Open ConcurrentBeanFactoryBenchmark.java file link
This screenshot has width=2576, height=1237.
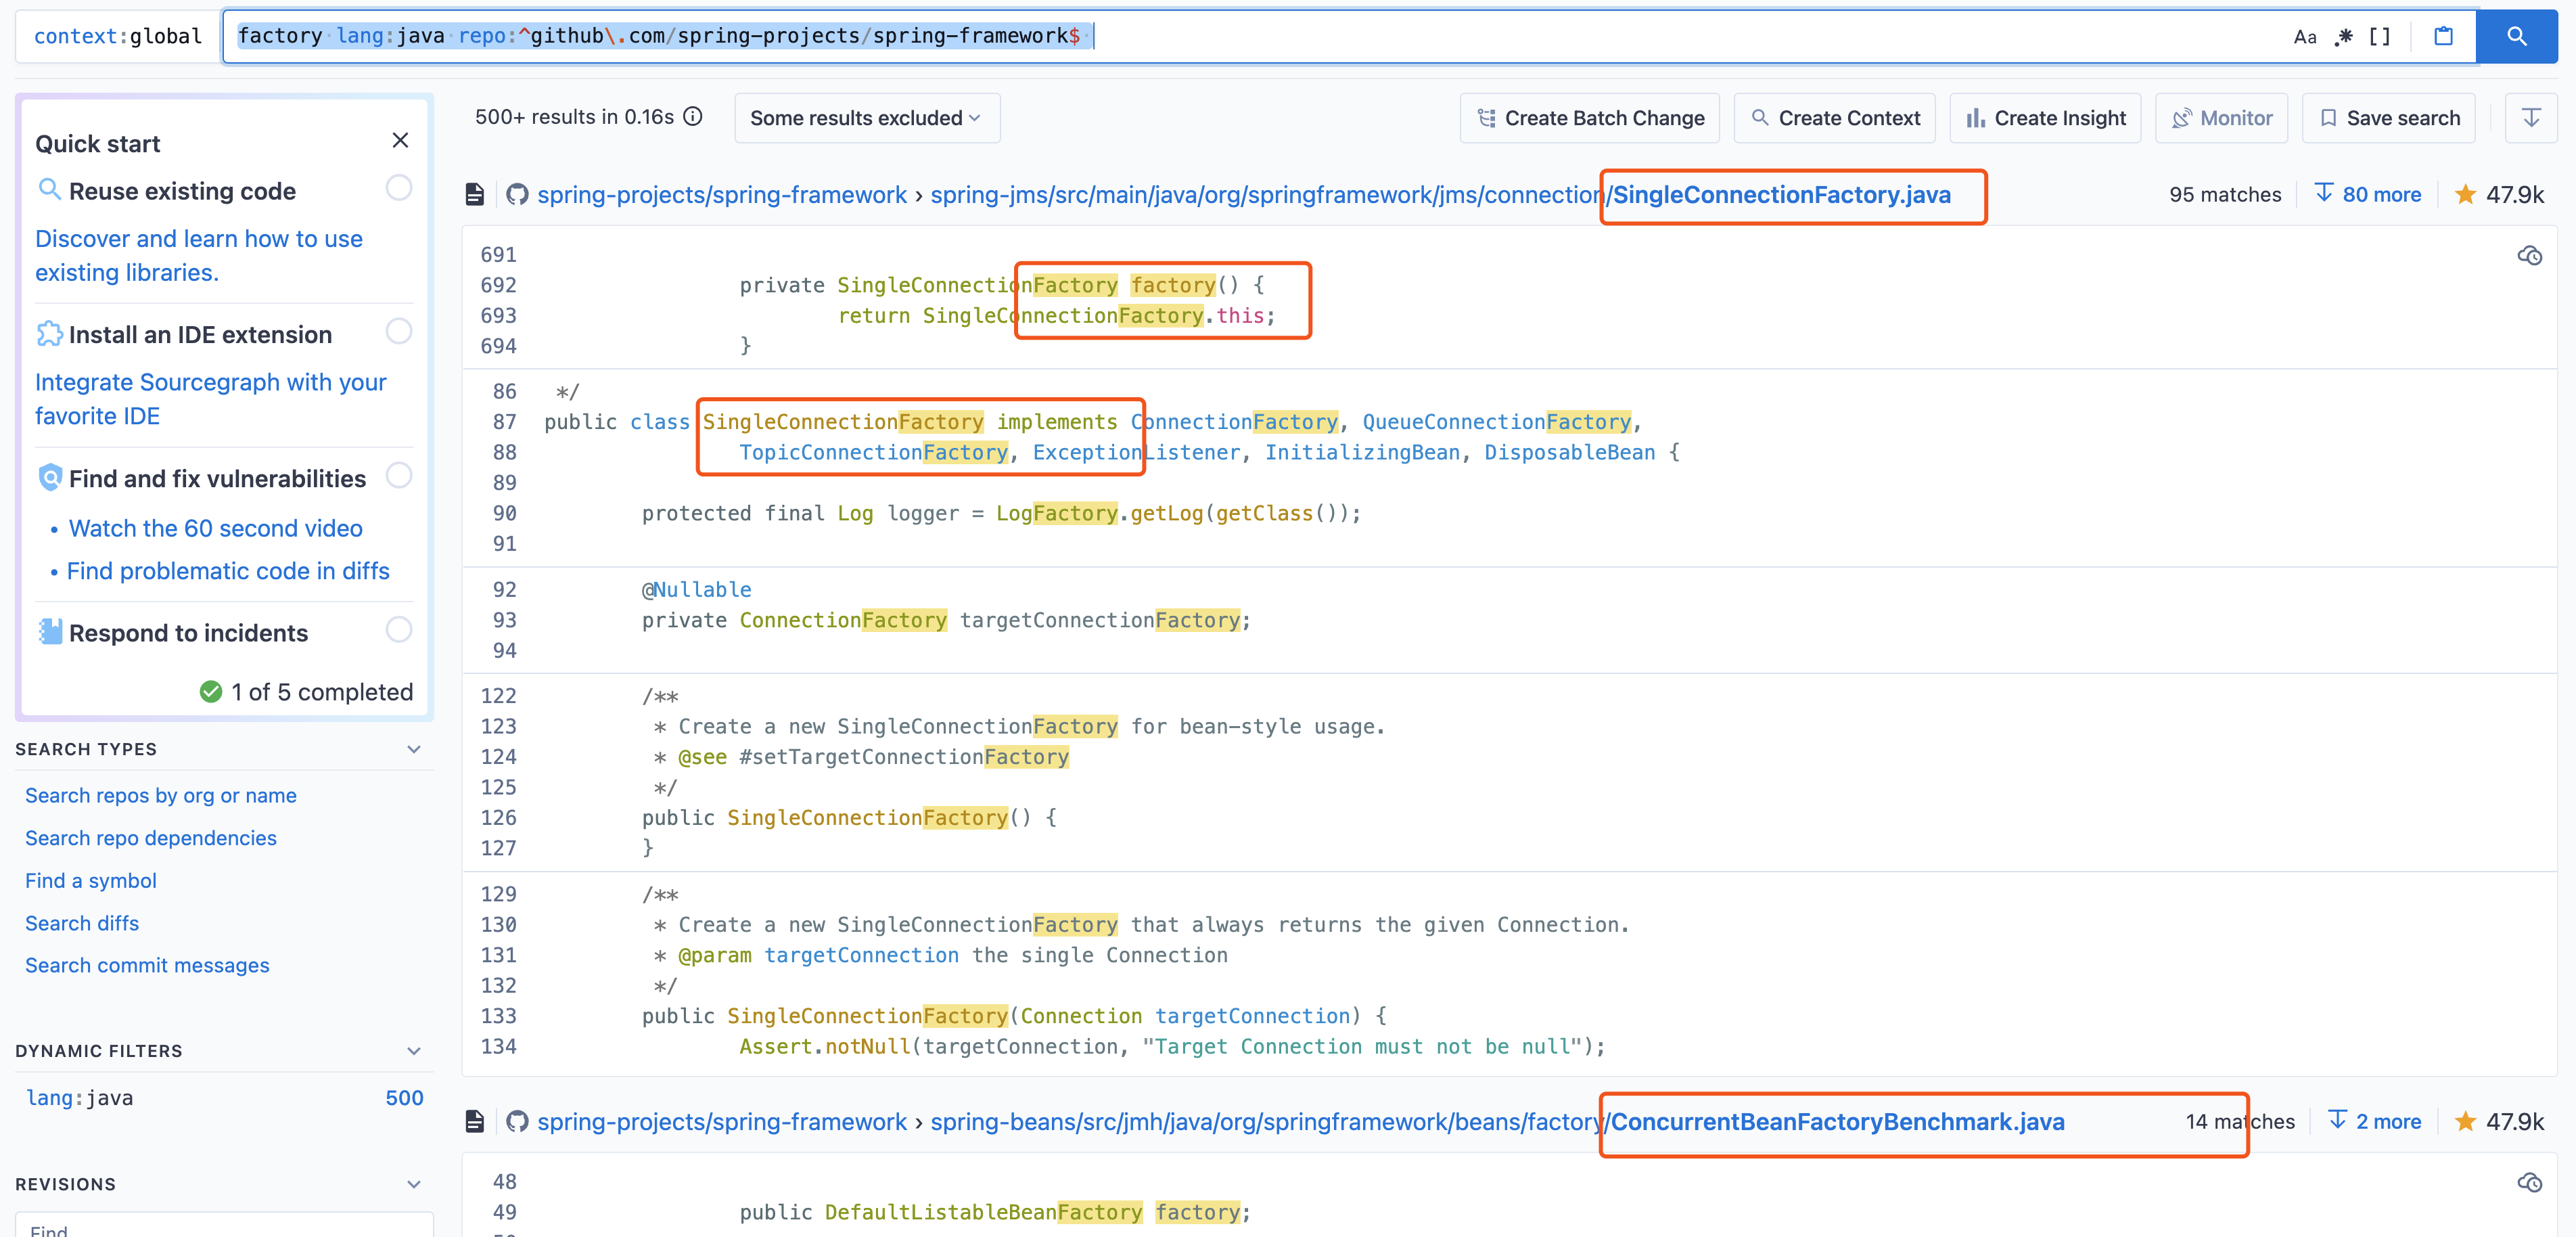coord(1838,1122)
